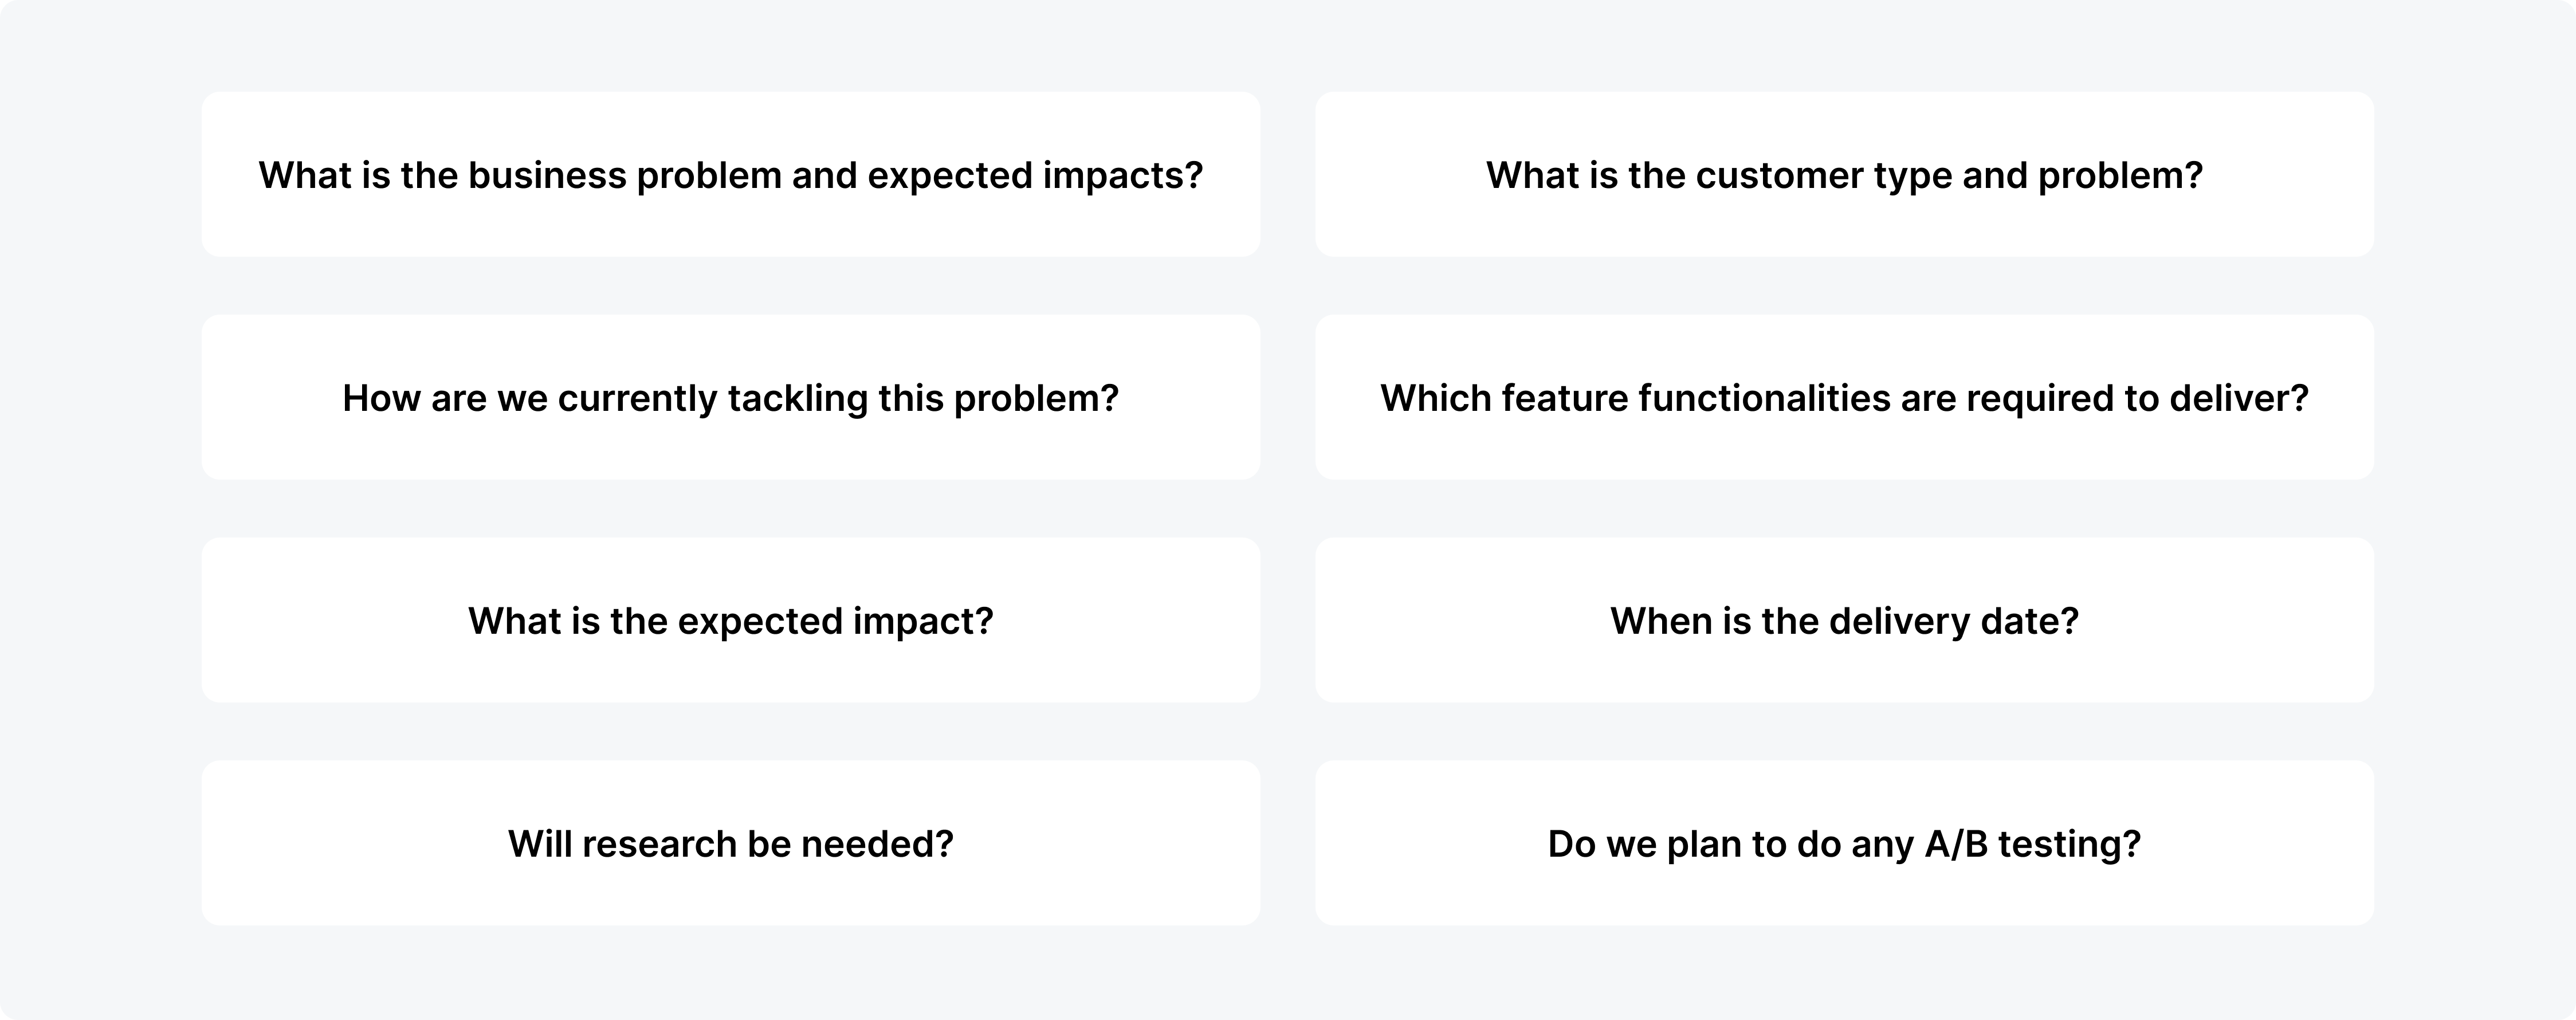Click the words 'delivery date?'

point(1954,621)
